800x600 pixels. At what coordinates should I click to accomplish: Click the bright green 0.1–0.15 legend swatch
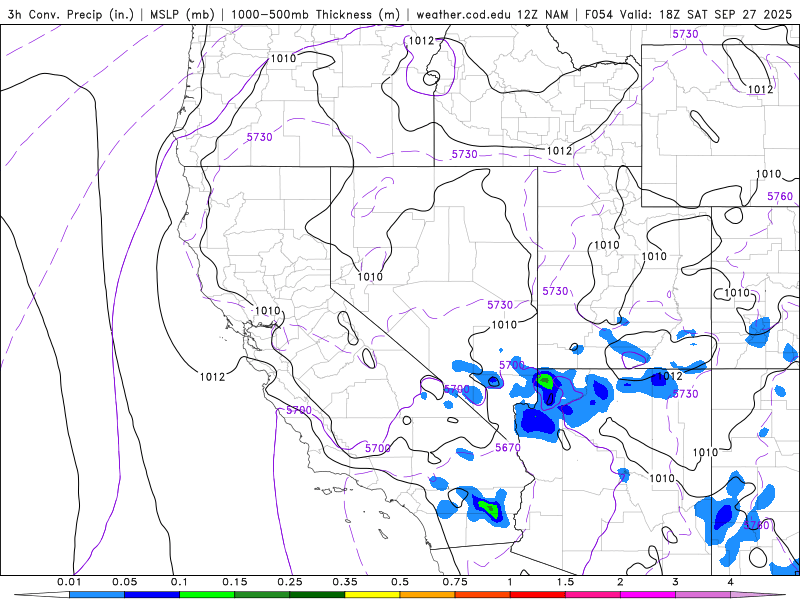[x=207, y=594]
